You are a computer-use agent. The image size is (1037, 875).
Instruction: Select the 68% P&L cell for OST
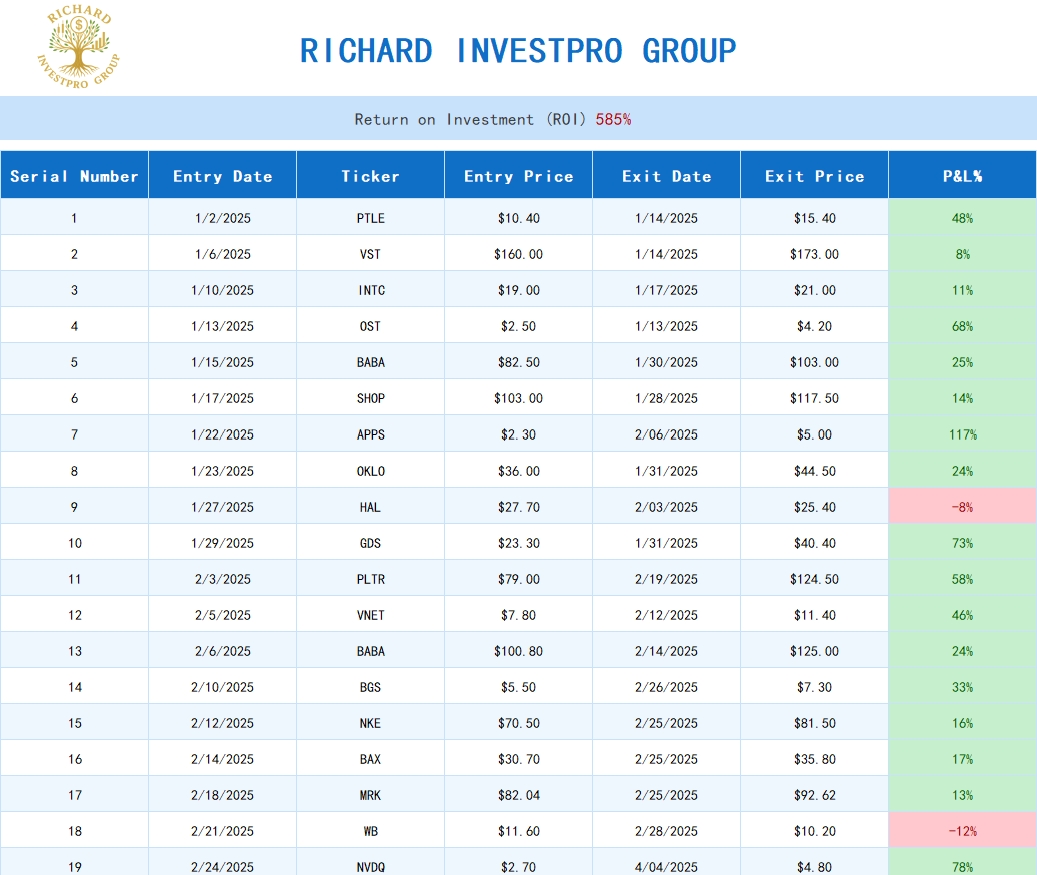click(962, 325)
